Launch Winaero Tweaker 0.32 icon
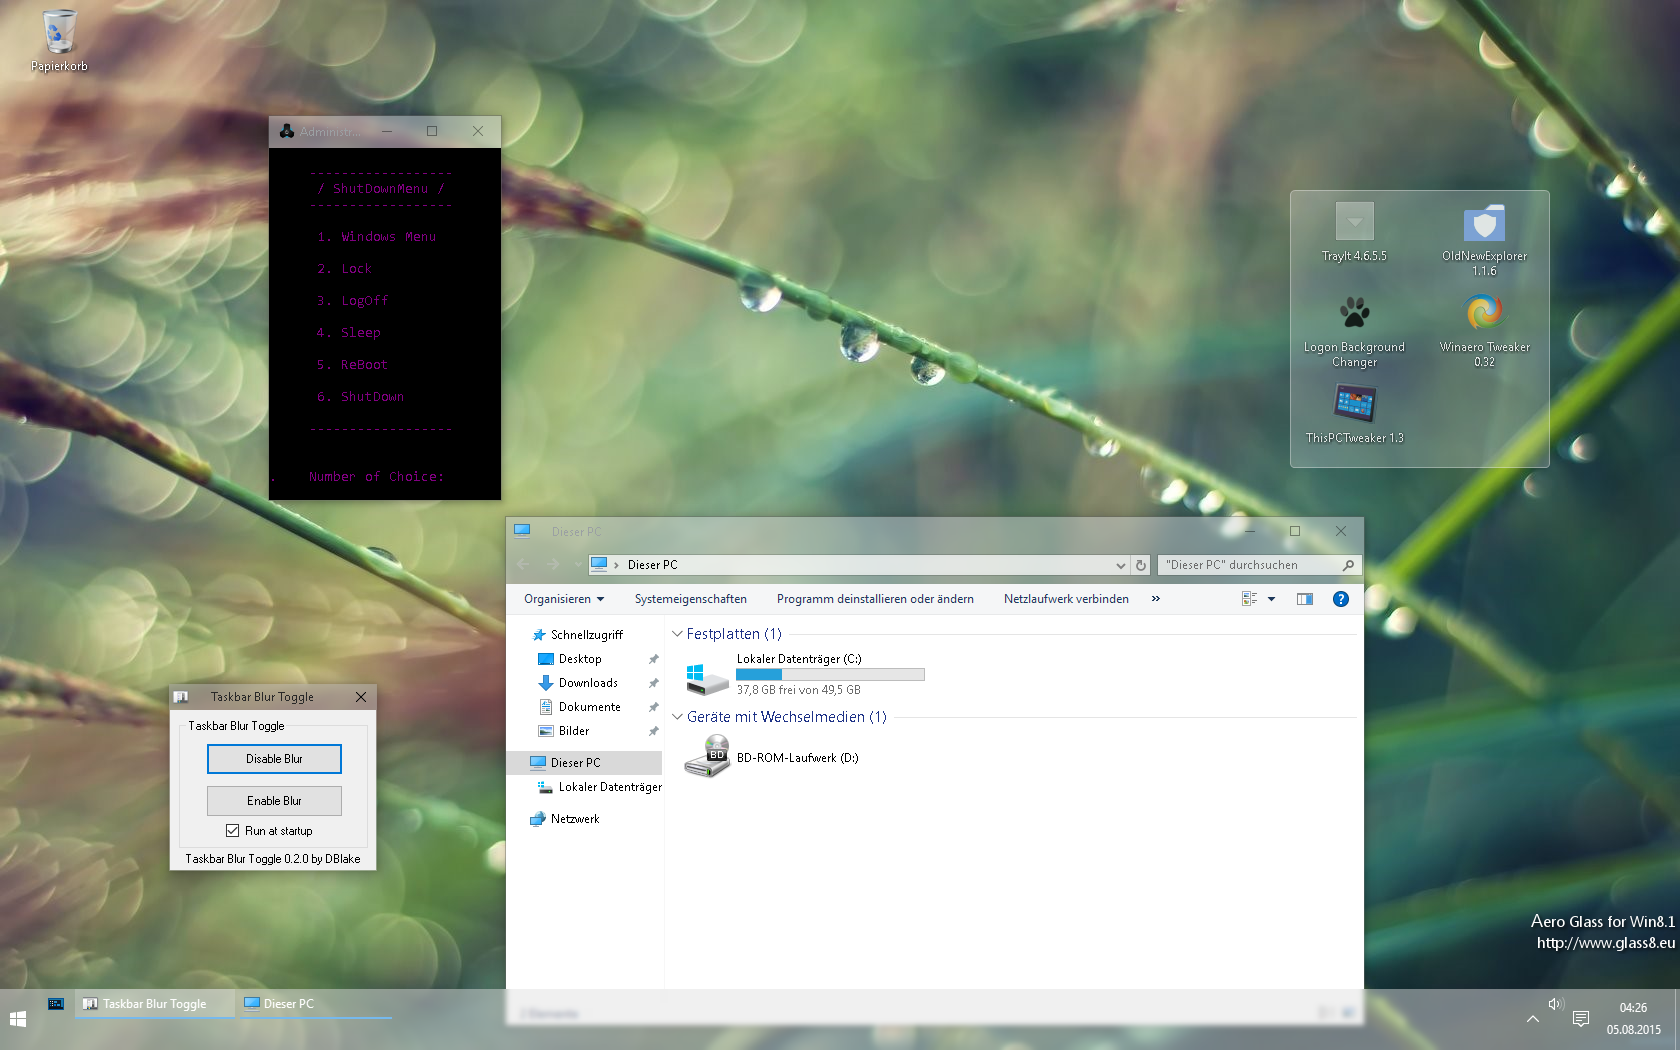The width and height of the screenshot is (1680, 1050). pyautogui.click(x=1484, y=332)
